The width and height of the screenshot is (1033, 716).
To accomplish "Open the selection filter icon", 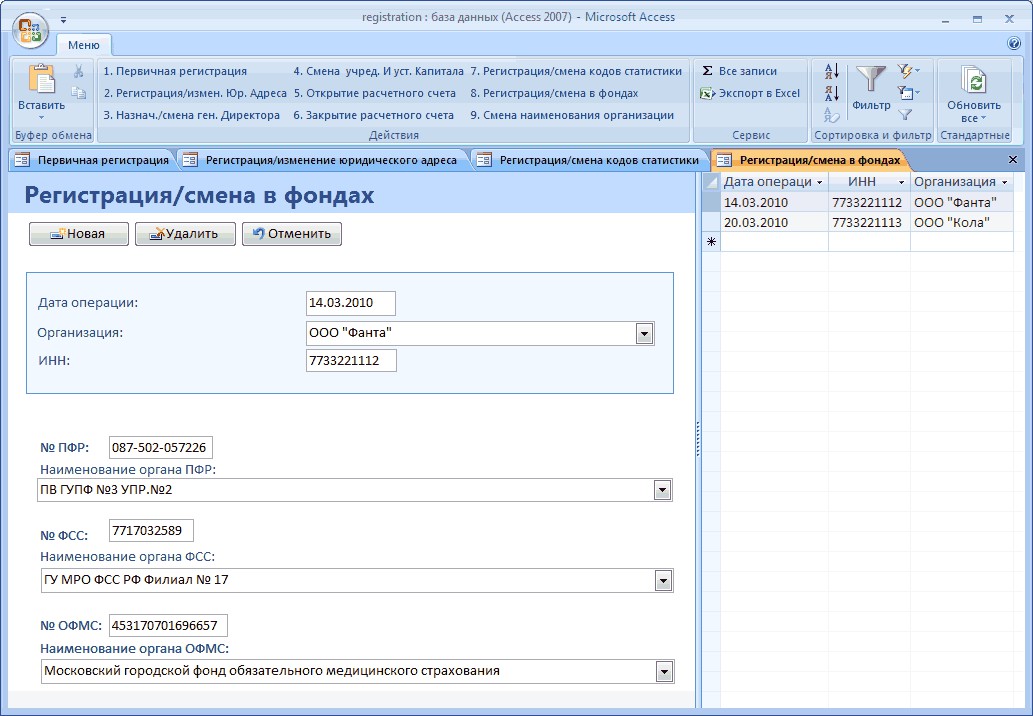I will coord(908,70).
